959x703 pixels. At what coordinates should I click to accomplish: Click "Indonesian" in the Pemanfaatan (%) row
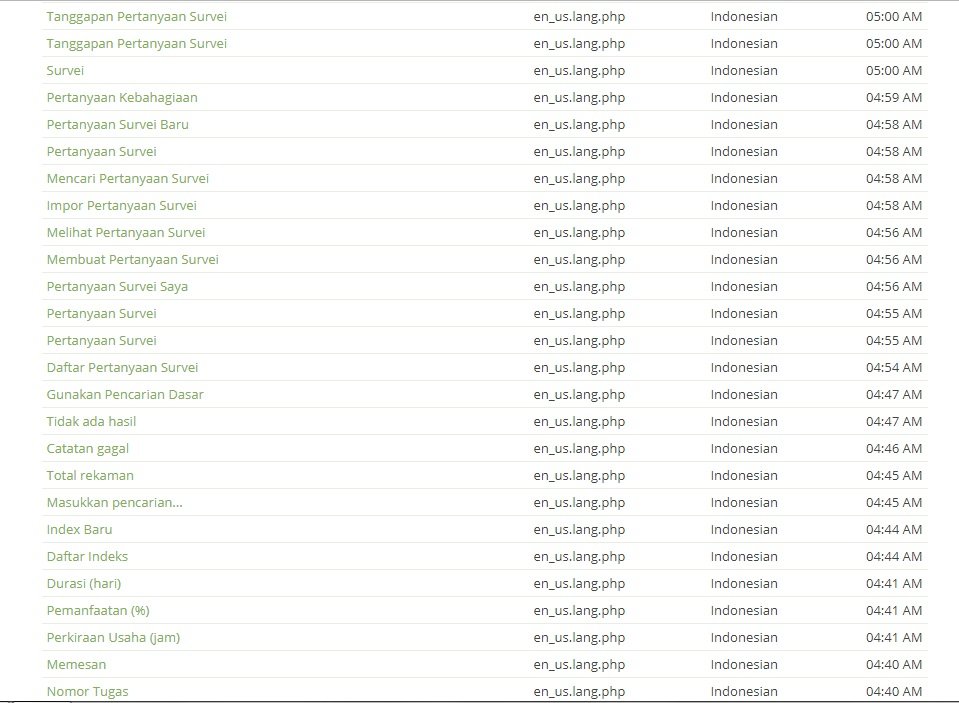coord(744,610)
